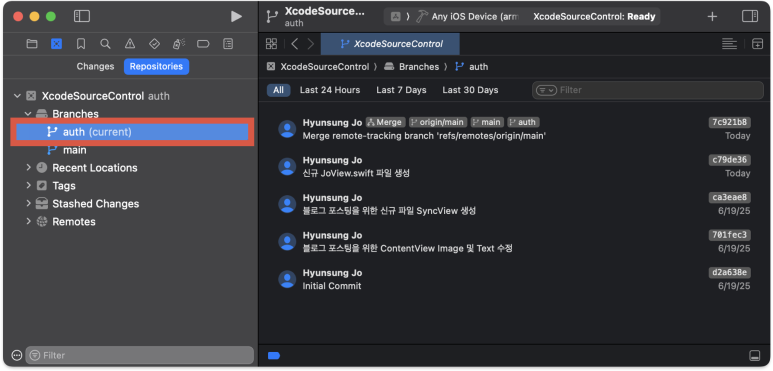Screen dimensions: 773x371
Task: Select the All time filter
Action: (x=279, y=90)
